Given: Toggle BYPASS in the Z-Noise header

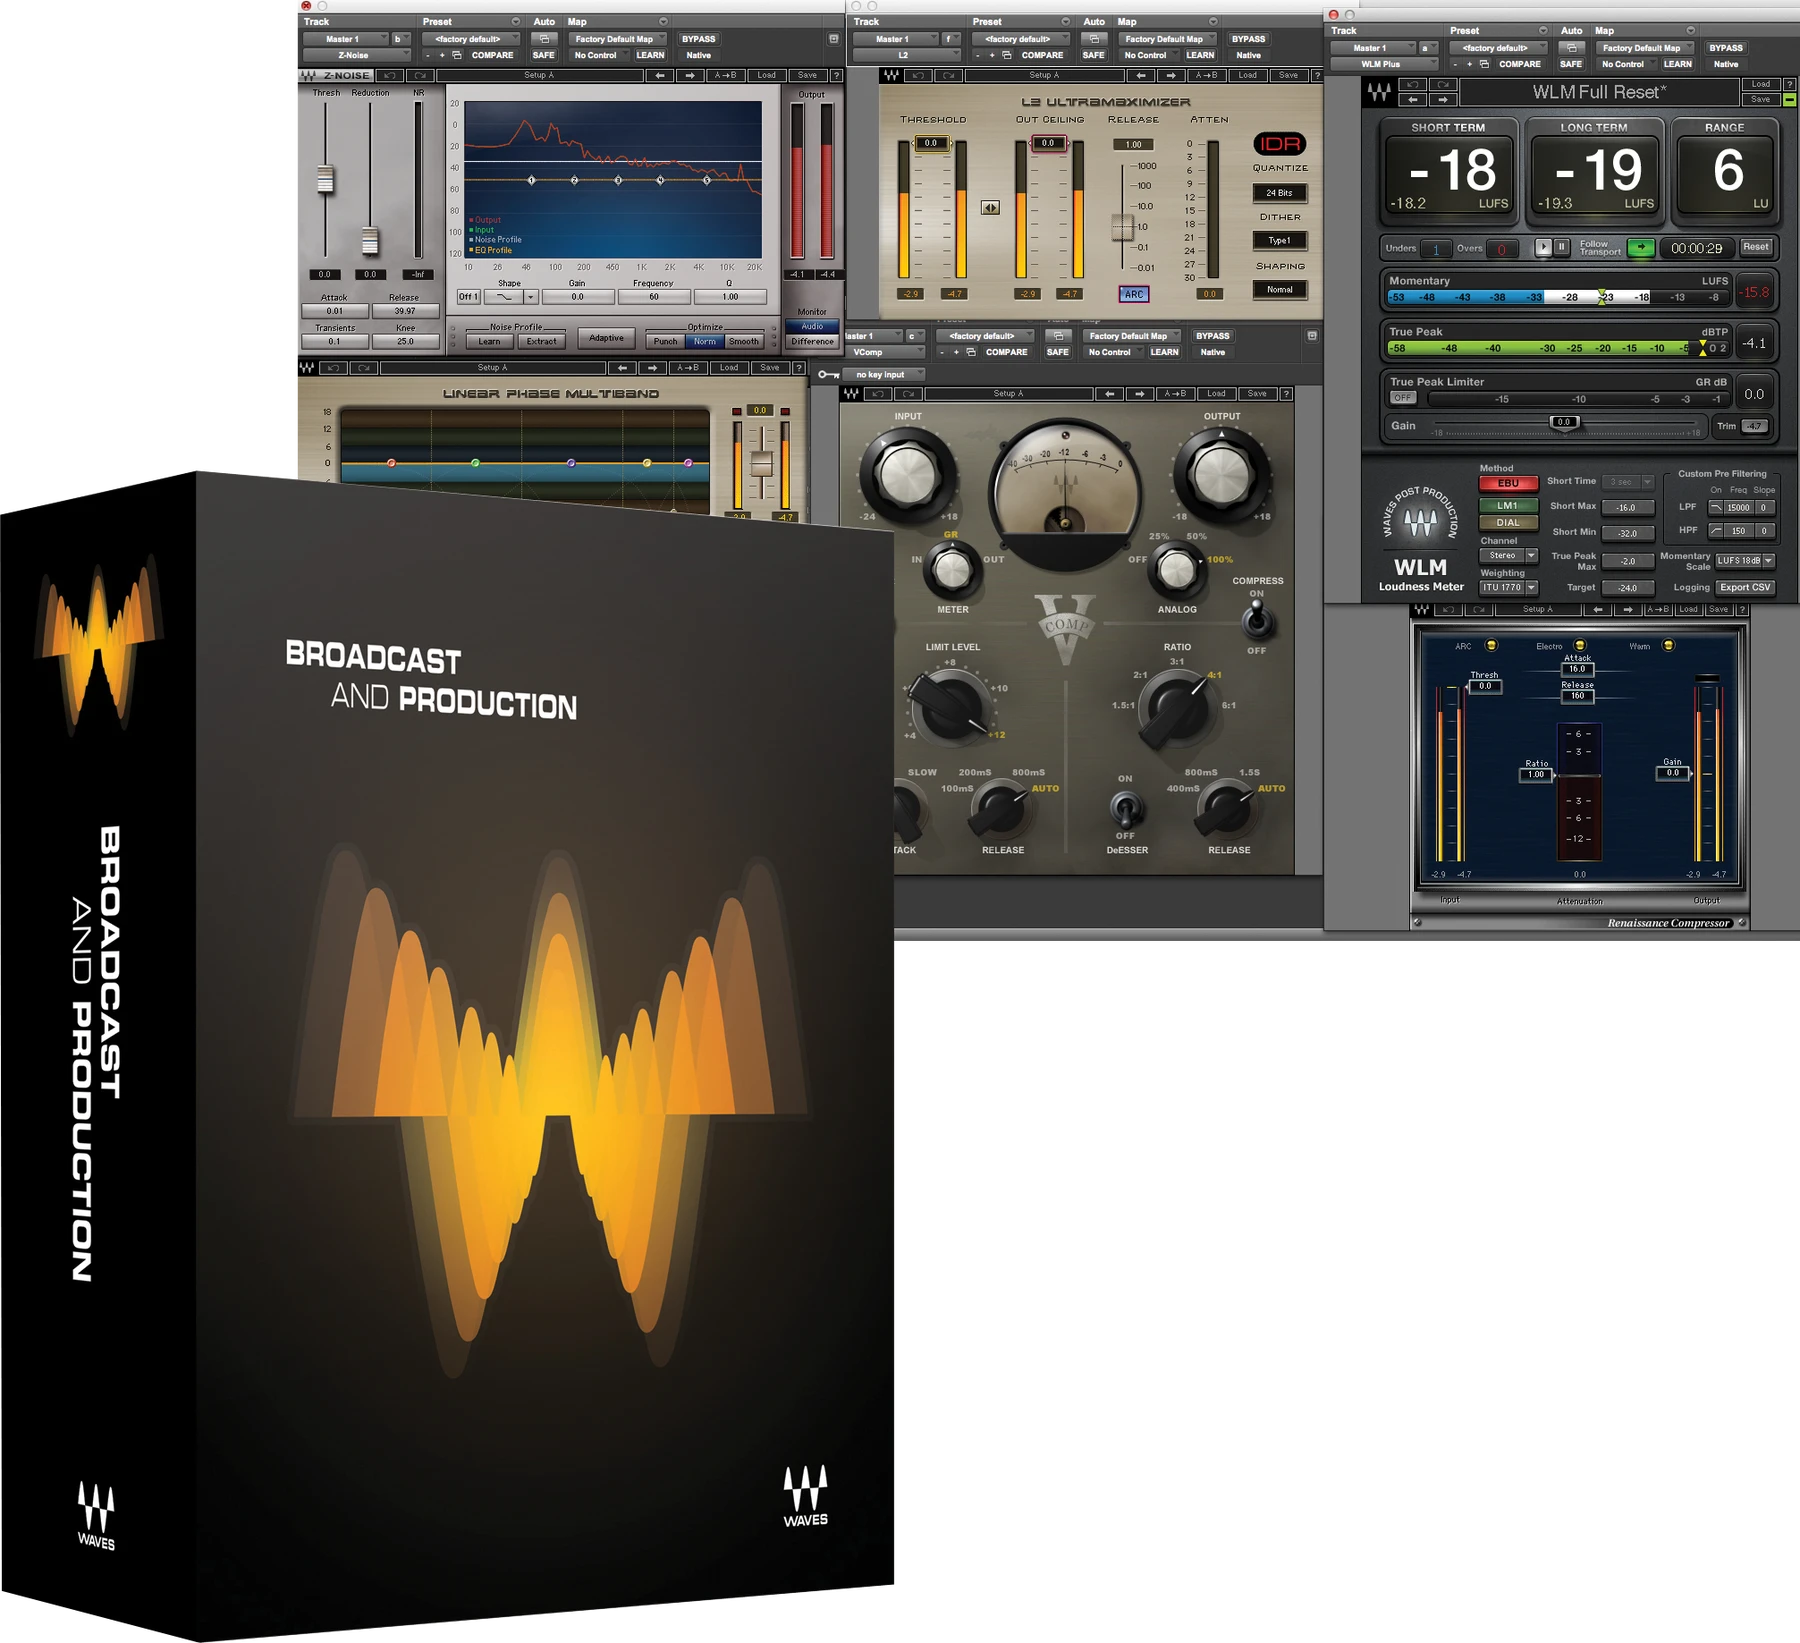Looking at the screenshot, I should [x=698, y=40].
